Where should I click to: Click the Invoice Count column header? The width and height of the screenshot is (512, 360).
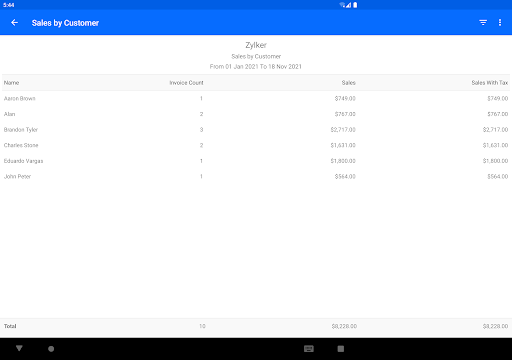tap(186, 83)
